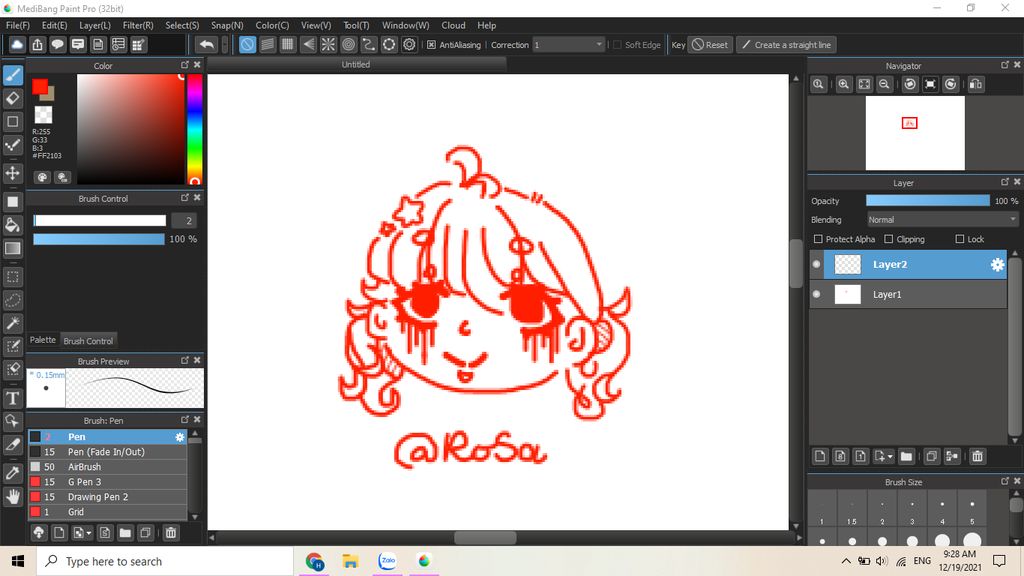Select the rectangular Select tool

pyautogui.click(x=12, y=277)
